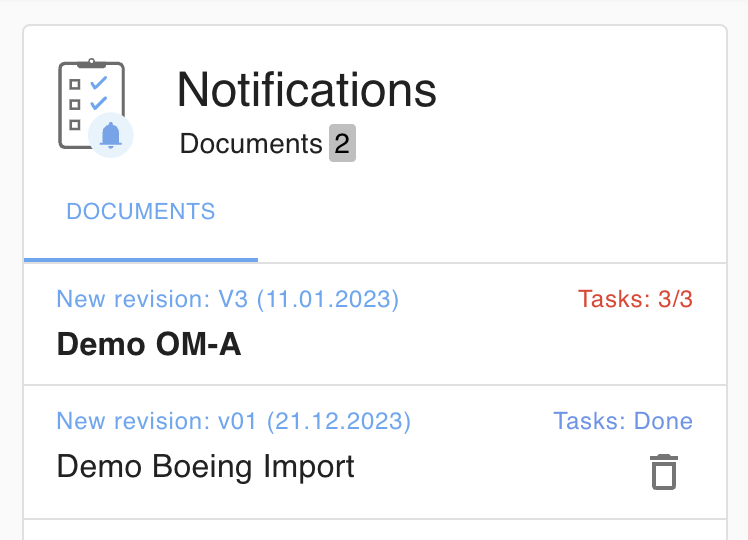Click the top checkmark in the clipboard icon

(99, 82)
